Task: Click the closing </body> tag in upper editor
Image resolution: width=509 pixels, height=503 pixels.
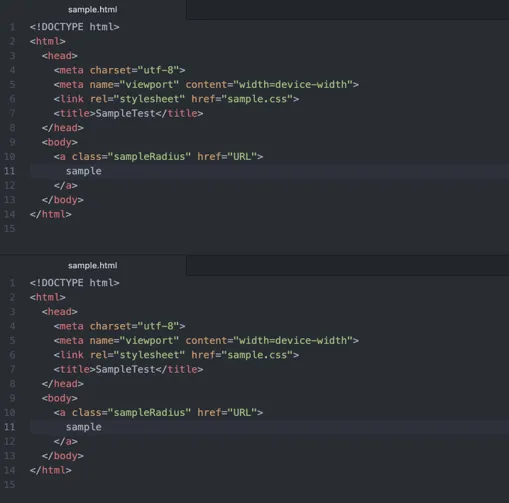Action: 63,200
